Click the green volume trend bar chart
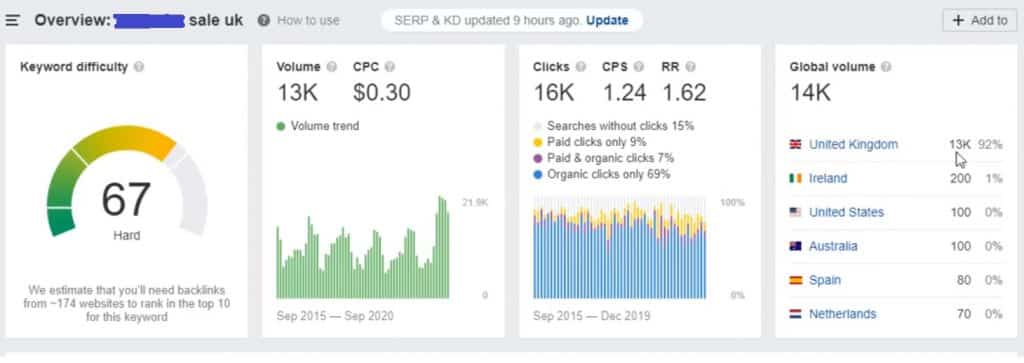The image size is (1024, 363). coord(362,247)
